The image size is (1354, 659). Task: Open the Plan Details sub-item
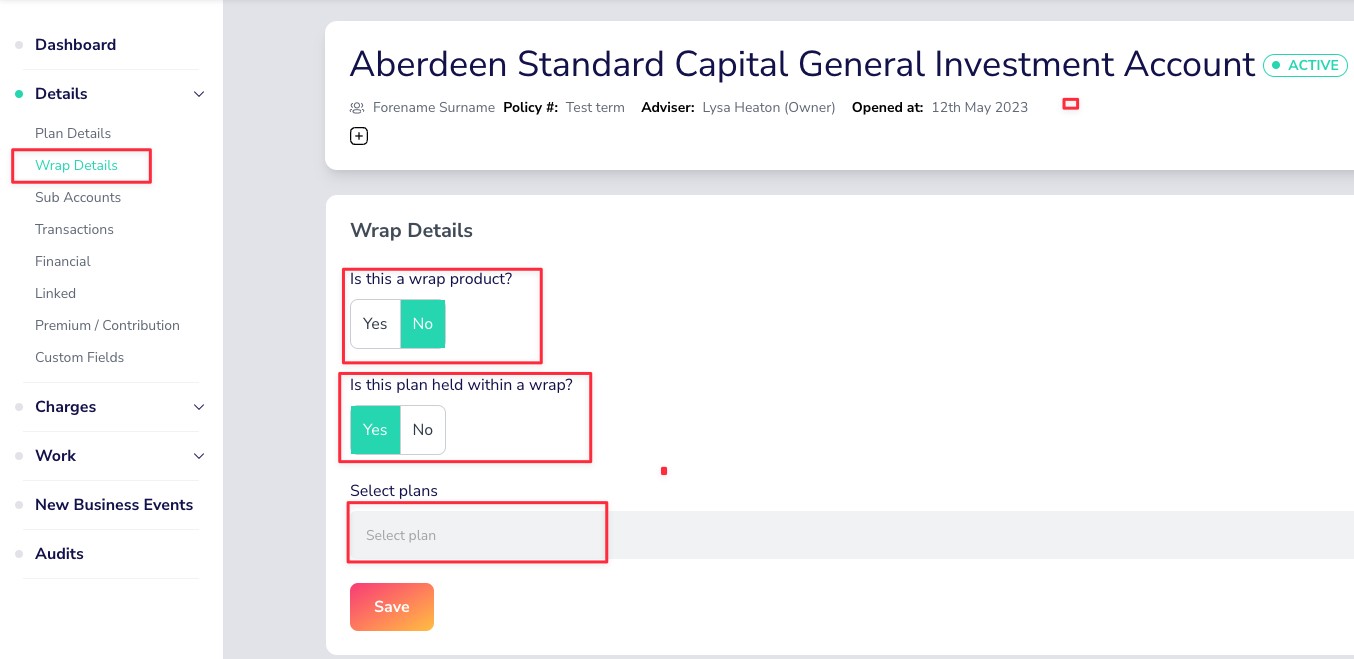73,133
